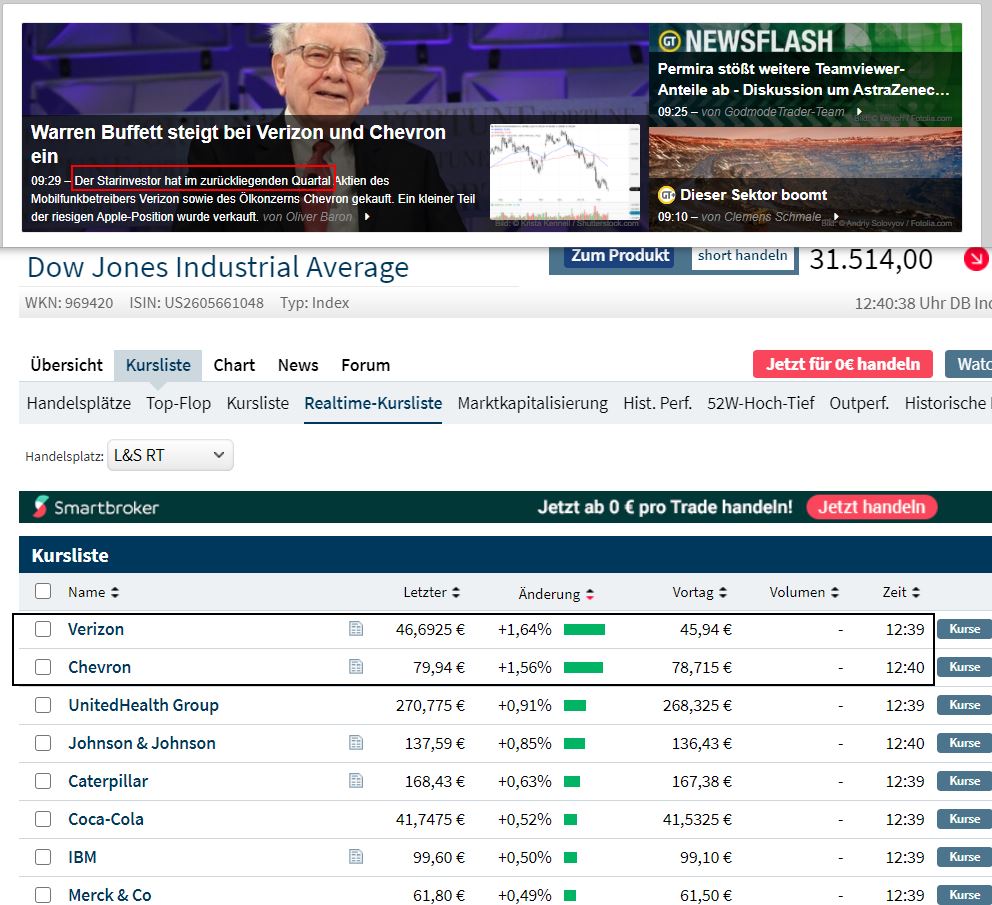This screenshot has height=905, width=992.
Task: Sort table by Volumen column arrows
Action: pos(834,592)
